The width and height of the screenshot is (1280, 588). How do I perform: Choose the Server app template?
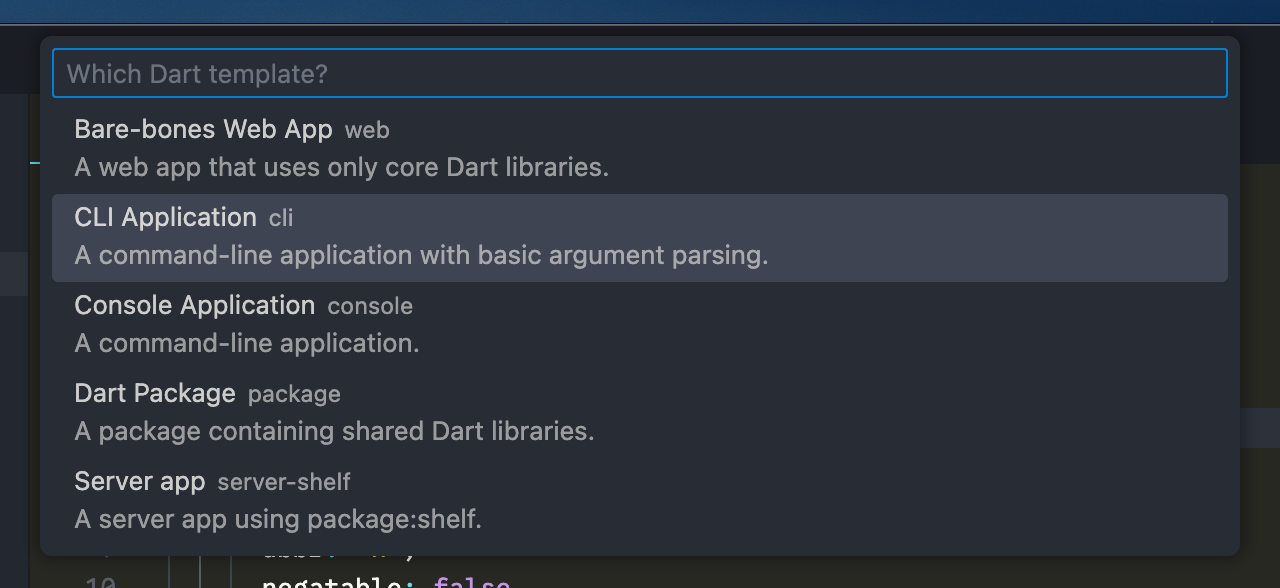tap(139, 482)
